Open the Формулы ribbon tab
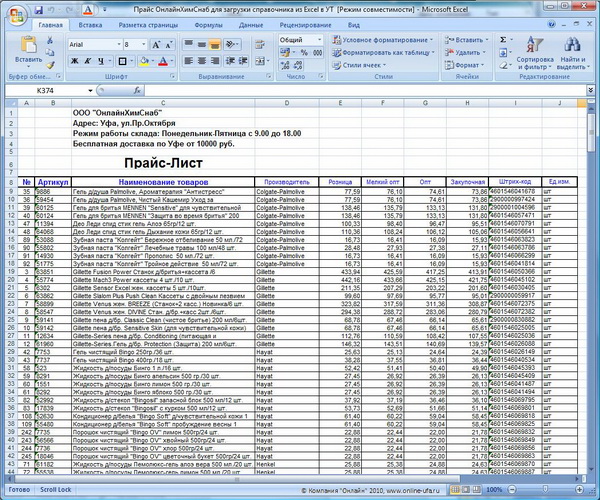 pos(208,25)
